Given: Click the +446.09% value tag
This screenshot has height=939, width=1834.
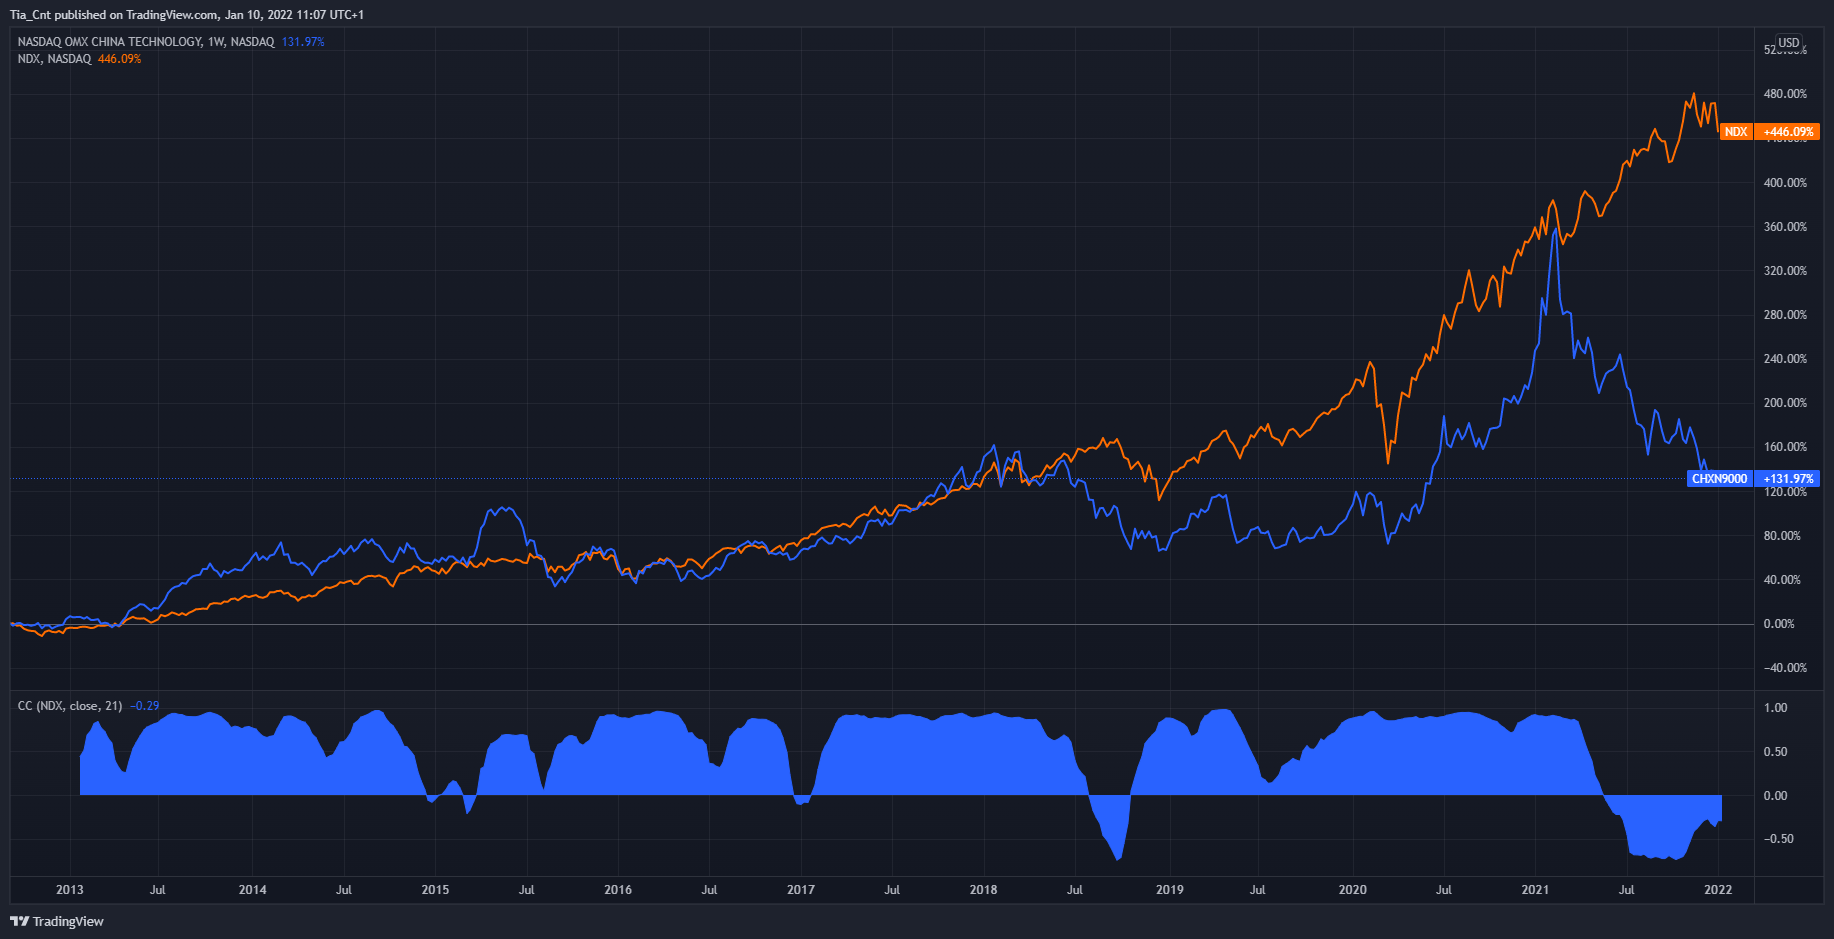Looking at the screenshot, I should (1788, 132).
